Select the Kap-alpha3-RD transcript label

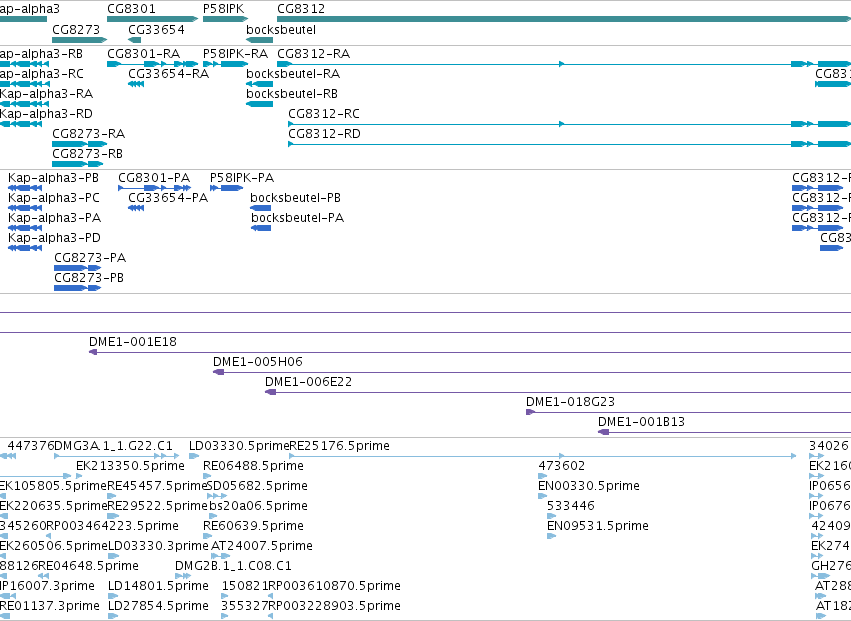pyautogui.click(x=46, y=113)
